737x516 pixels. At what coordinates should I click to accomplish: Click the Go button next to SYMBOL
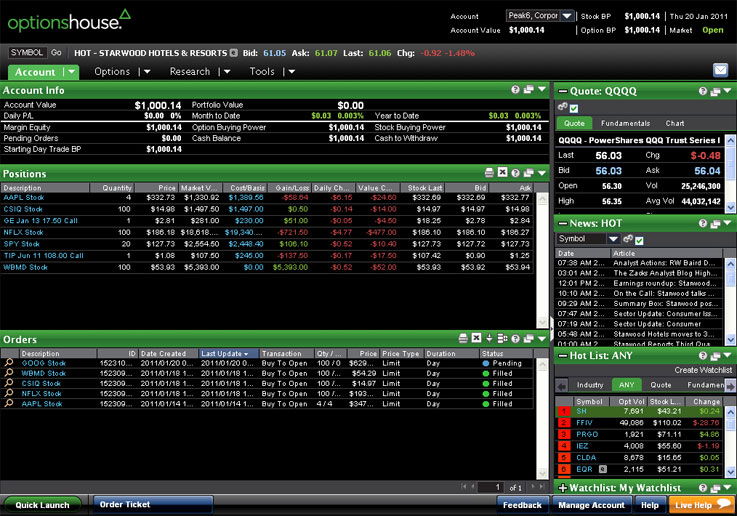[56, 53]
